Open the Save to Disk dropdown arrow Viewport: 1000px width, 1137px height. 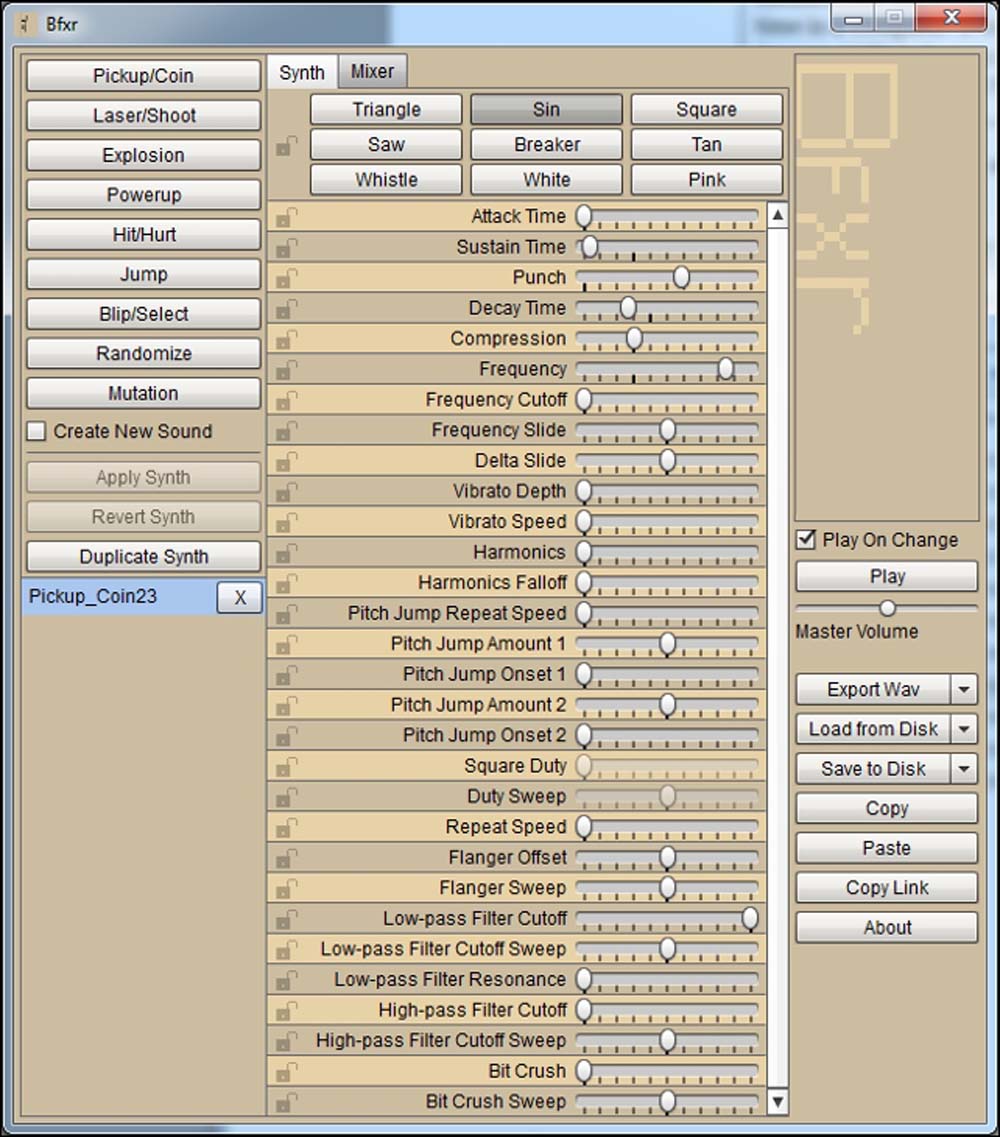point(964,769)
